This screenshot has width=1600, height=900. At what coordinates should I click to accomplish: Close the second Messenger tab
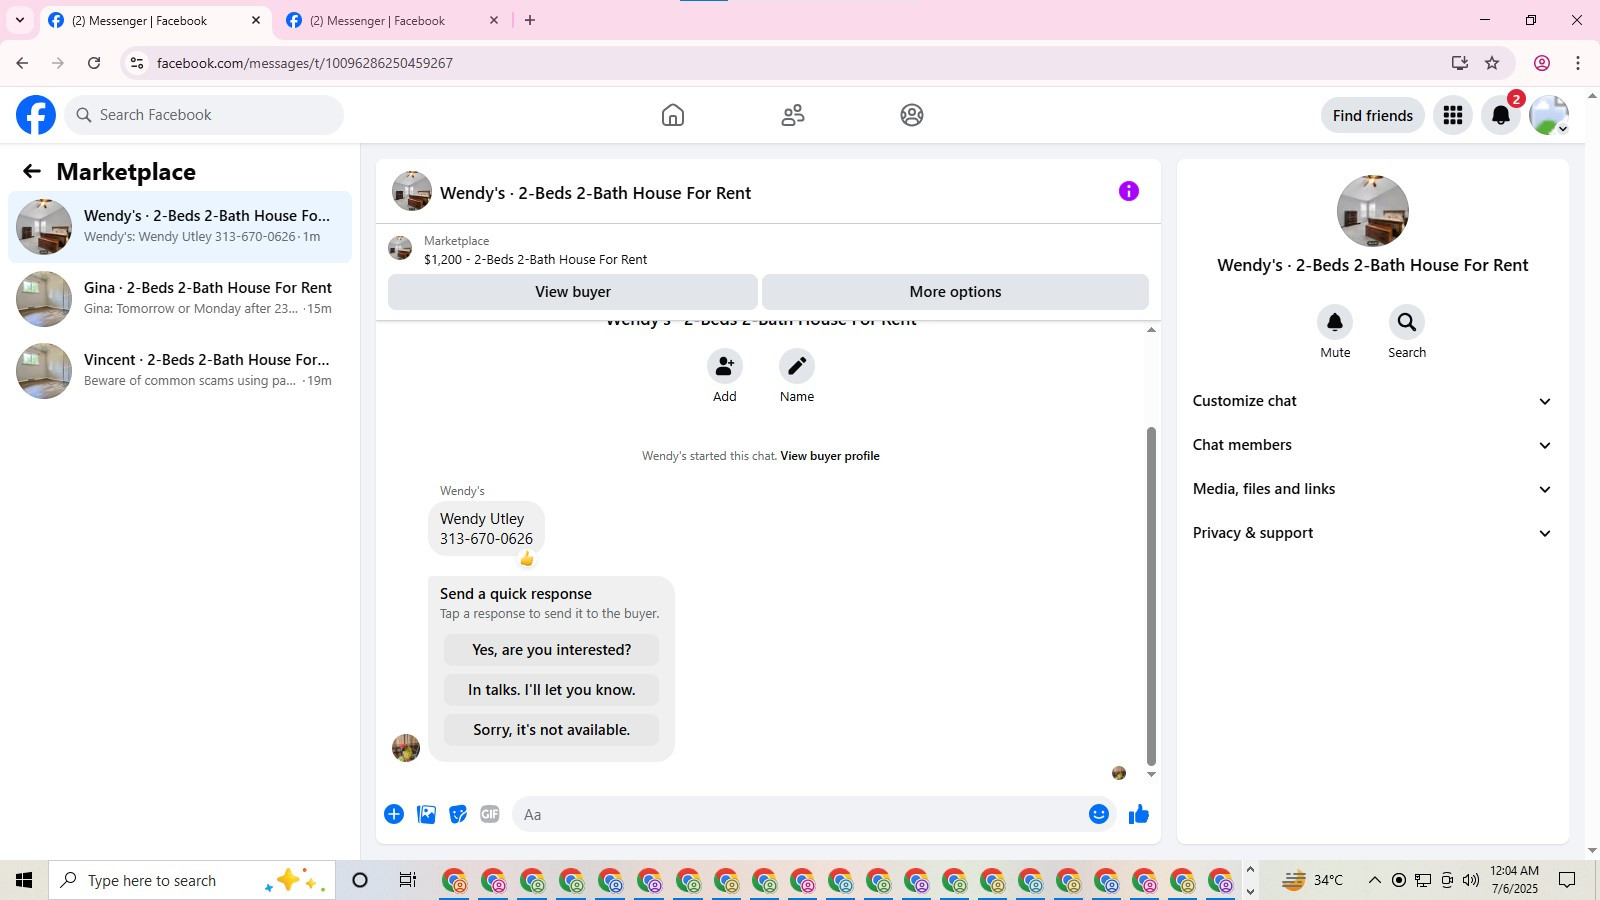click(x=494, y=20)
